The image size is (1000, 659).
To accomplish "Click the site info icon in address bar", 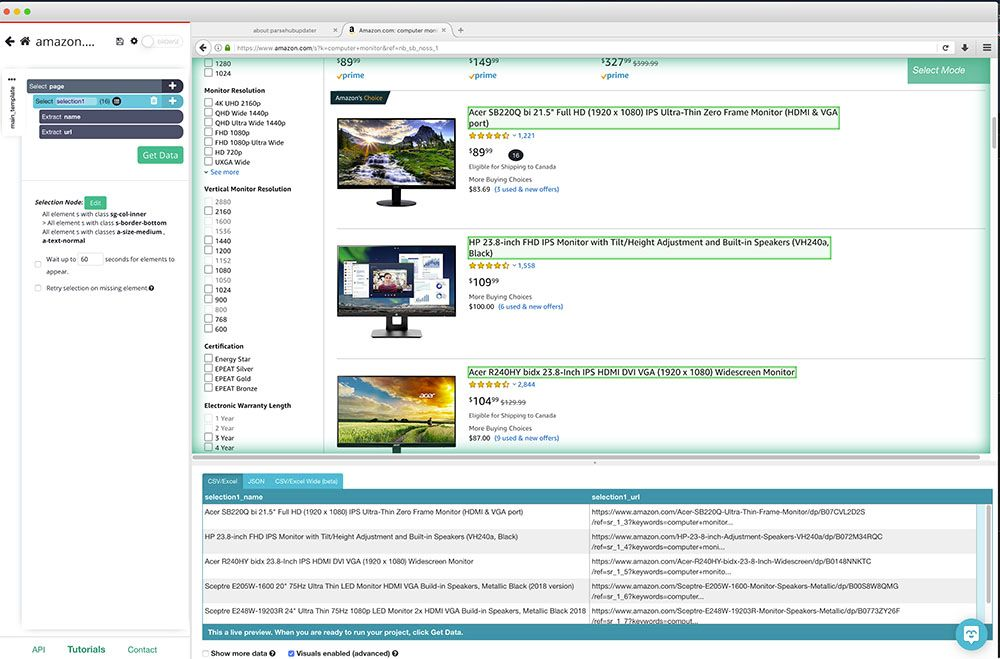I will [x=218, y=48].
